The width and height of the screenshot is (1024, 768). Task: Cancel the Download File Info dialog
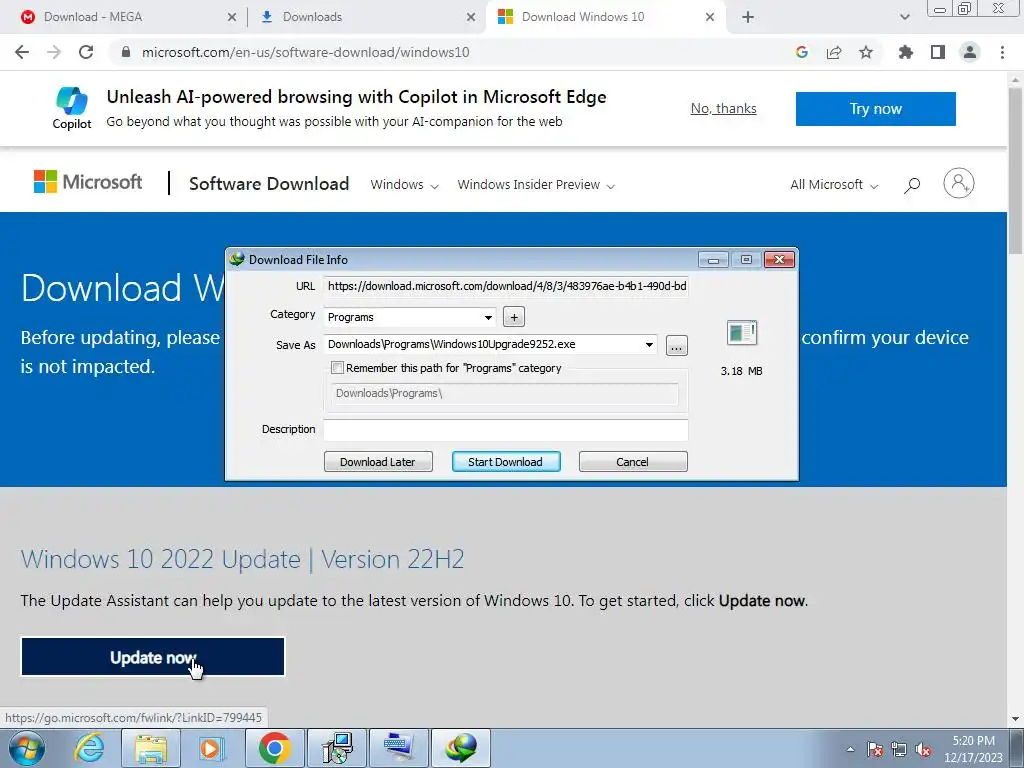pyautogui.click(x=633, y=462)
